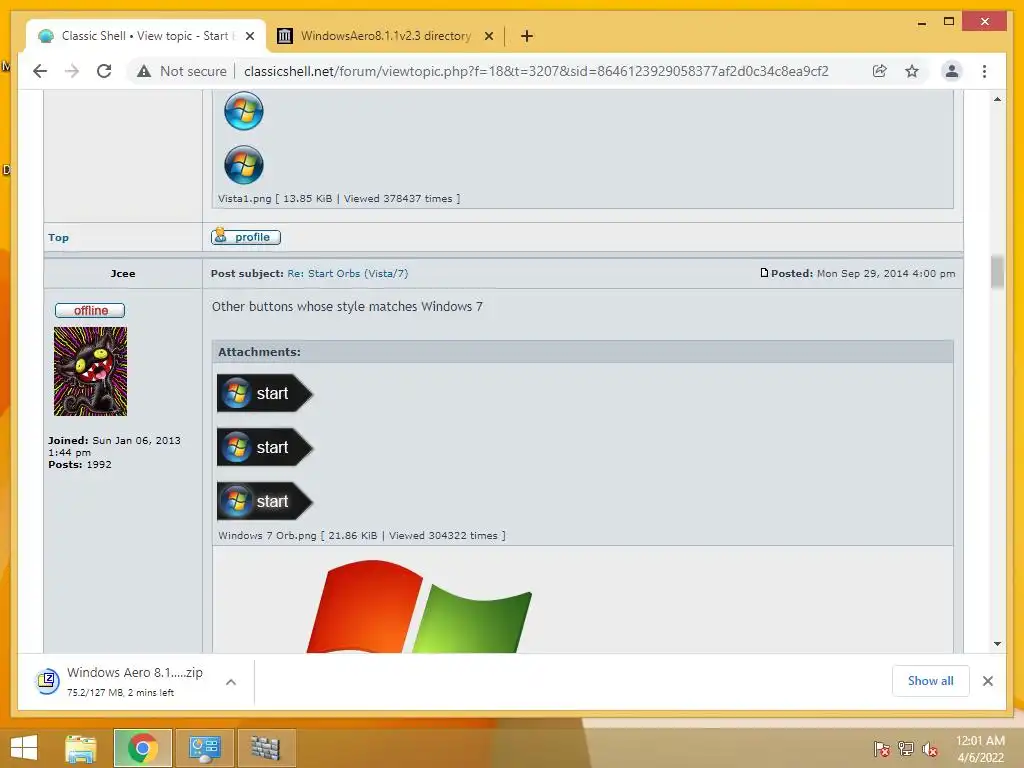Click the muted volume tray icon

[930, 749]
